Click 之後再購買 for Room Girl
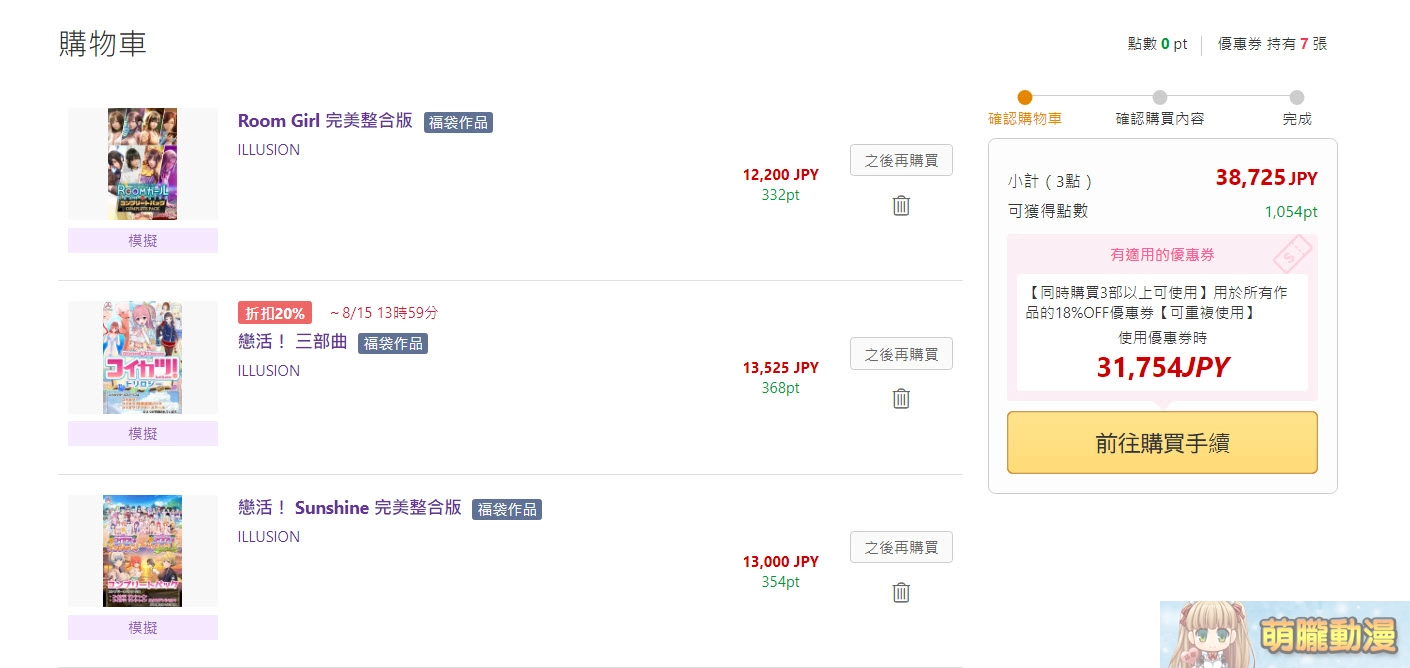 tap(901, 160)
